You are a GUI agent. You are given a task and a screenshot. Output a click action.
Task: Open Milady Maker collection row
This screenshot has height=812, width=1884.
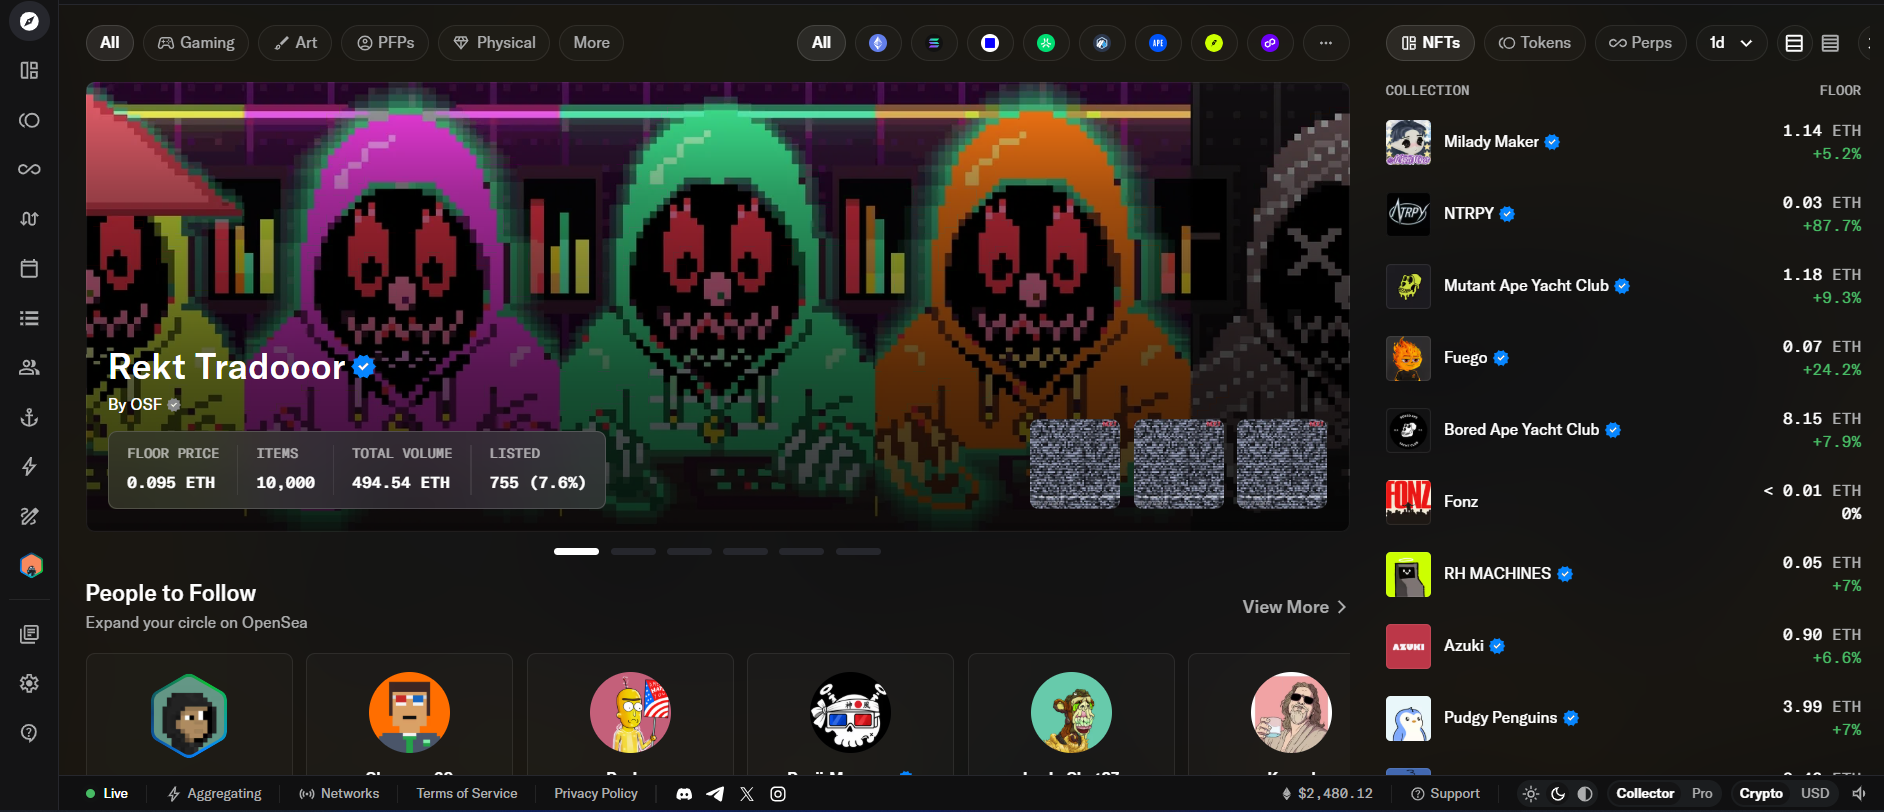click(x=1623, y=142)
